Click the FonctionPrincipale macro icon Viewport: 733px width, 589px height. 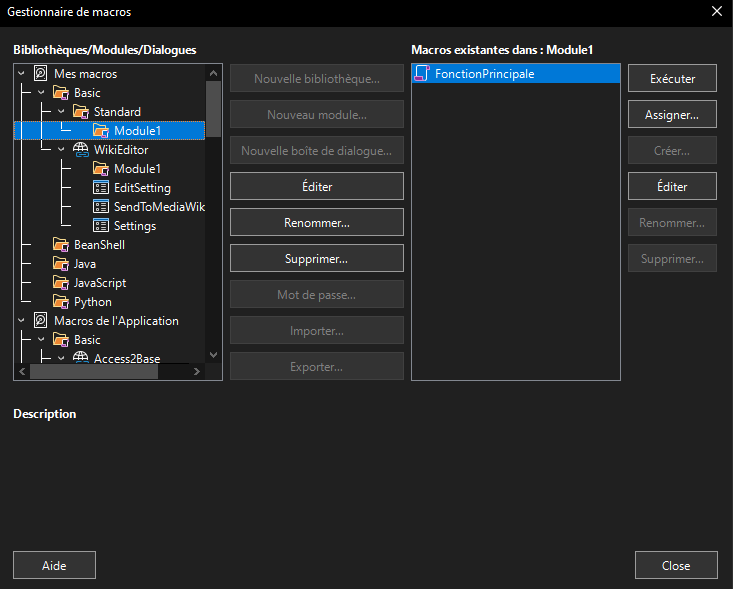(422, 74)
